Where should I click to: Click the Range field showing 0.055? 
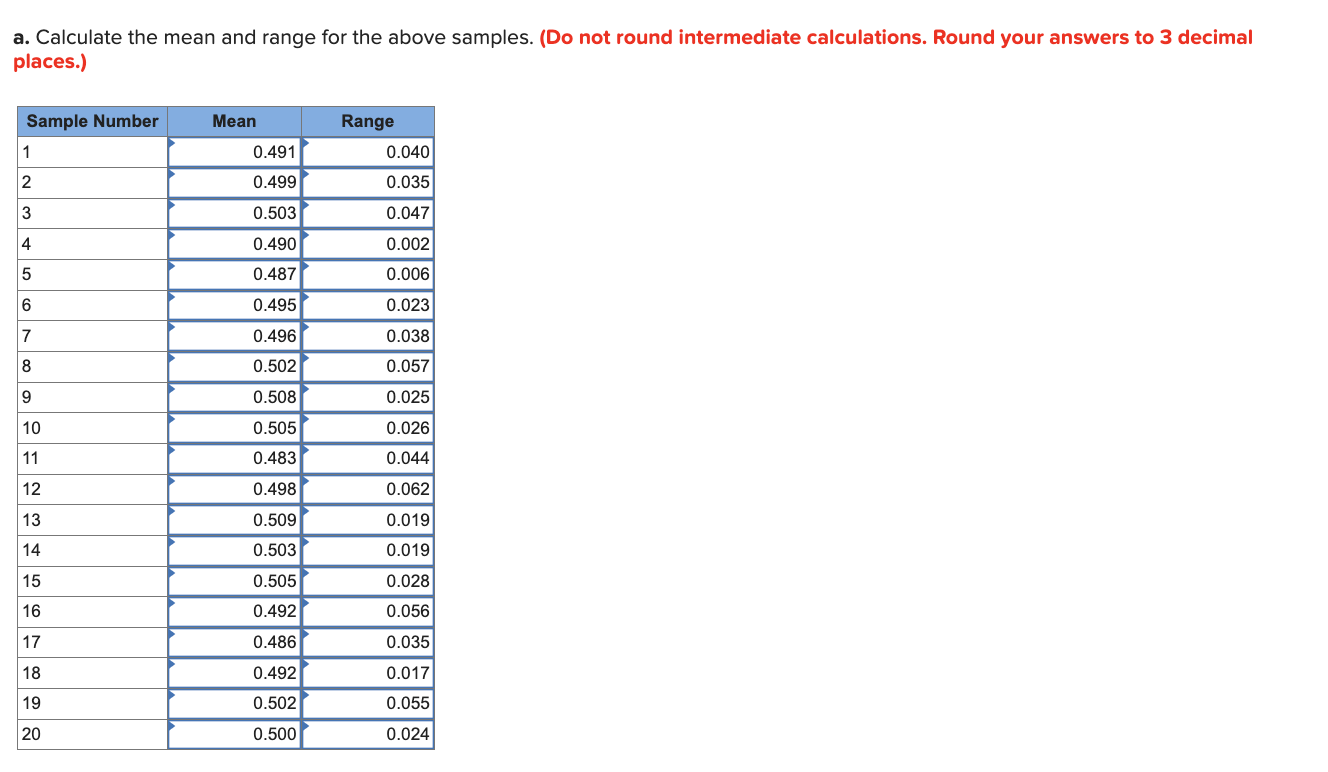coord(368,703)
